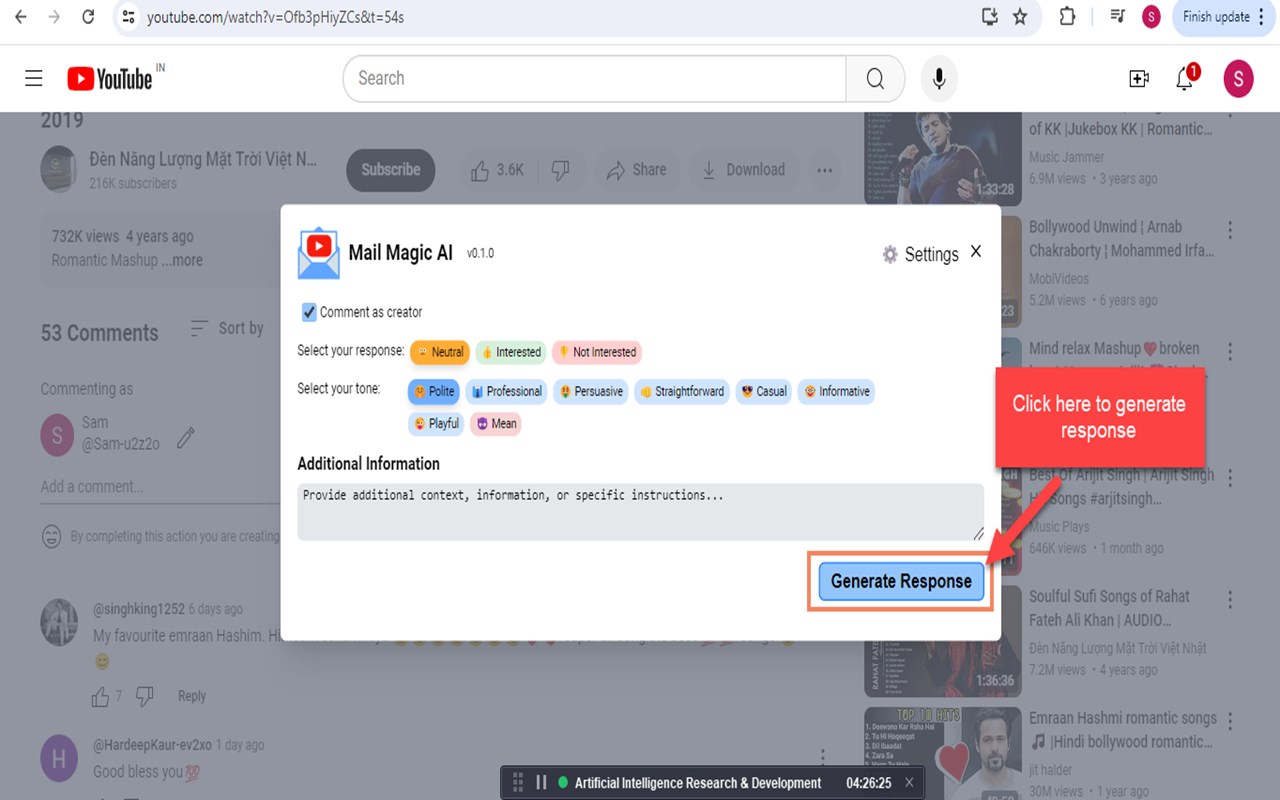Dislike the video with thumbs down

[561, 170]
